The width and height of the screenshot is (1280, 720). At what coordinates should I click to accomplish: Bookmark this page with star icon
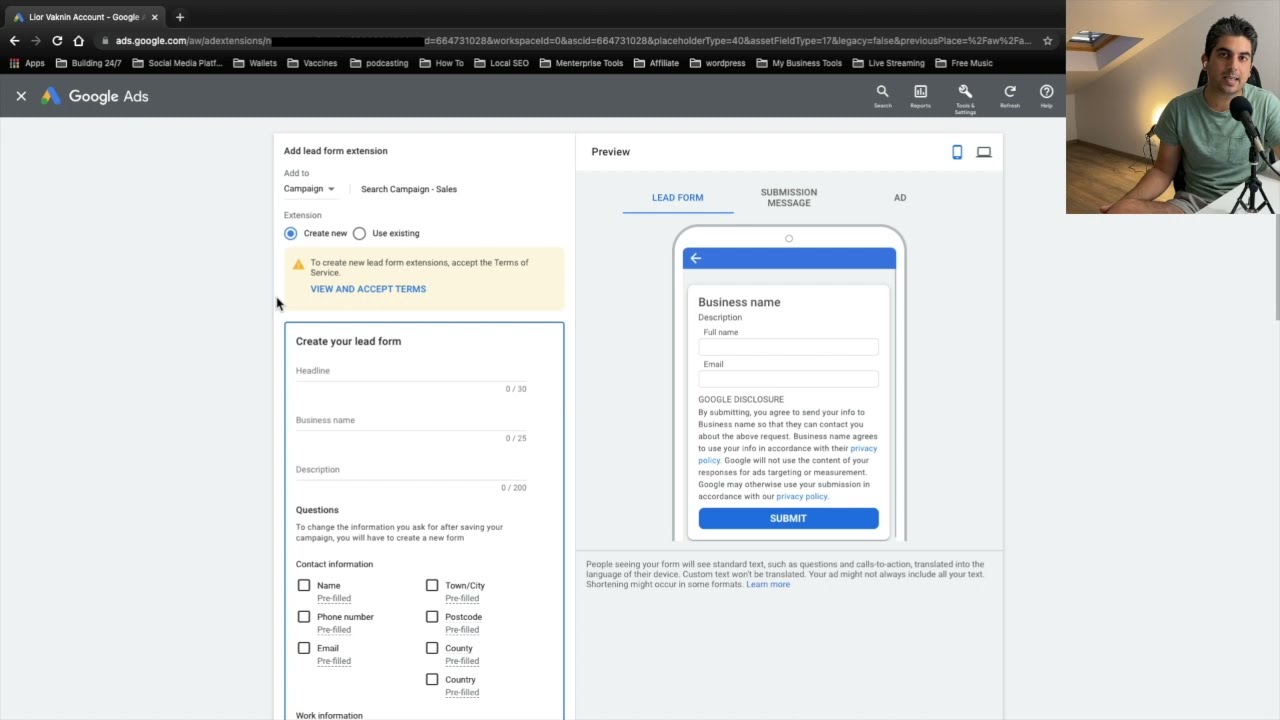[x=1047, y=41]
